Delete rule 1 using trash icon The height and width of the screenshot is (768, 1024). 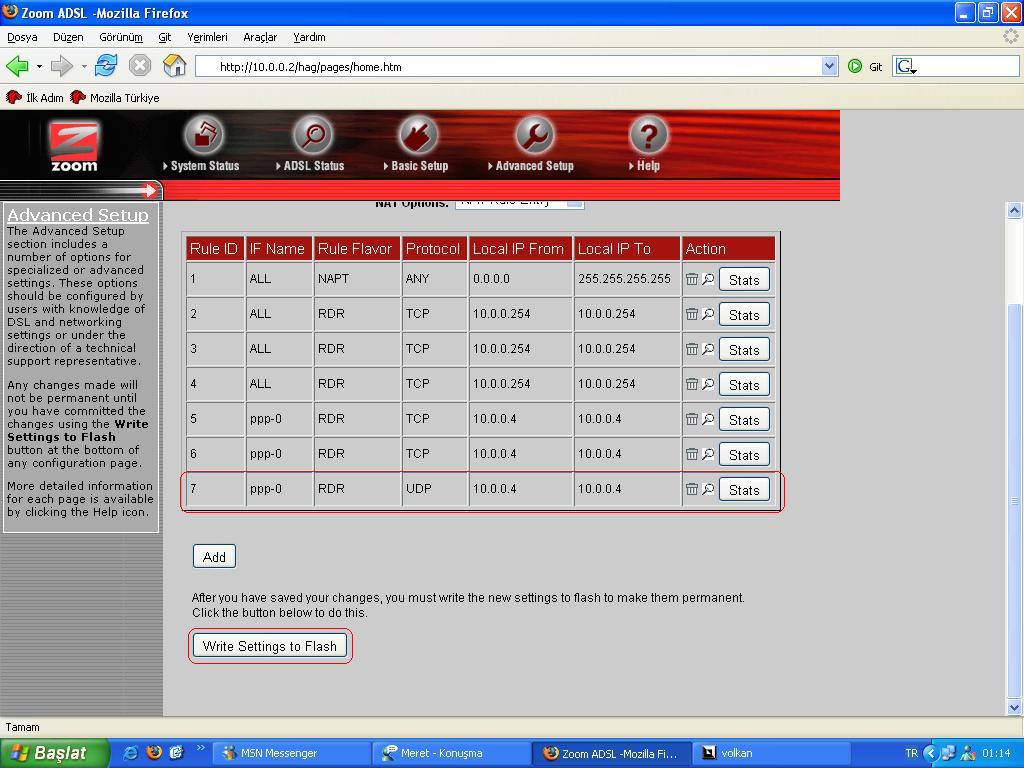(x=692, y=279)
